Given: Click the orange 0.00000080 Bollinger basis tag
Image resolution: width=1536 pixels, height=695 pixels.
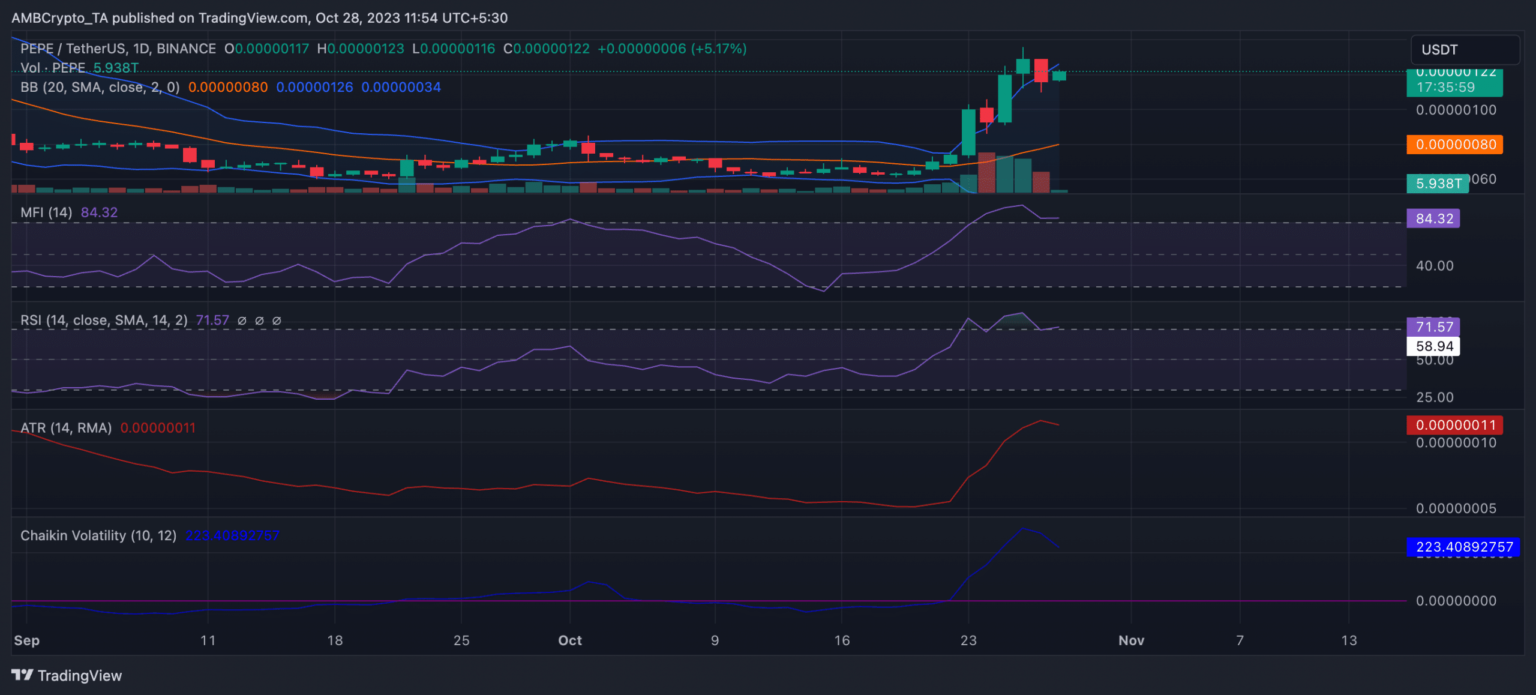Looking at the screenshot, I should pyautogui.click(x=1454, y=144).
